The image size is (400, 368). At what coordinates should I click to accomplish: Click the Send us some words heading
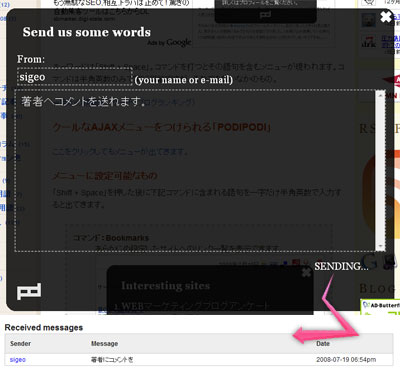click(x=87, y=32)
